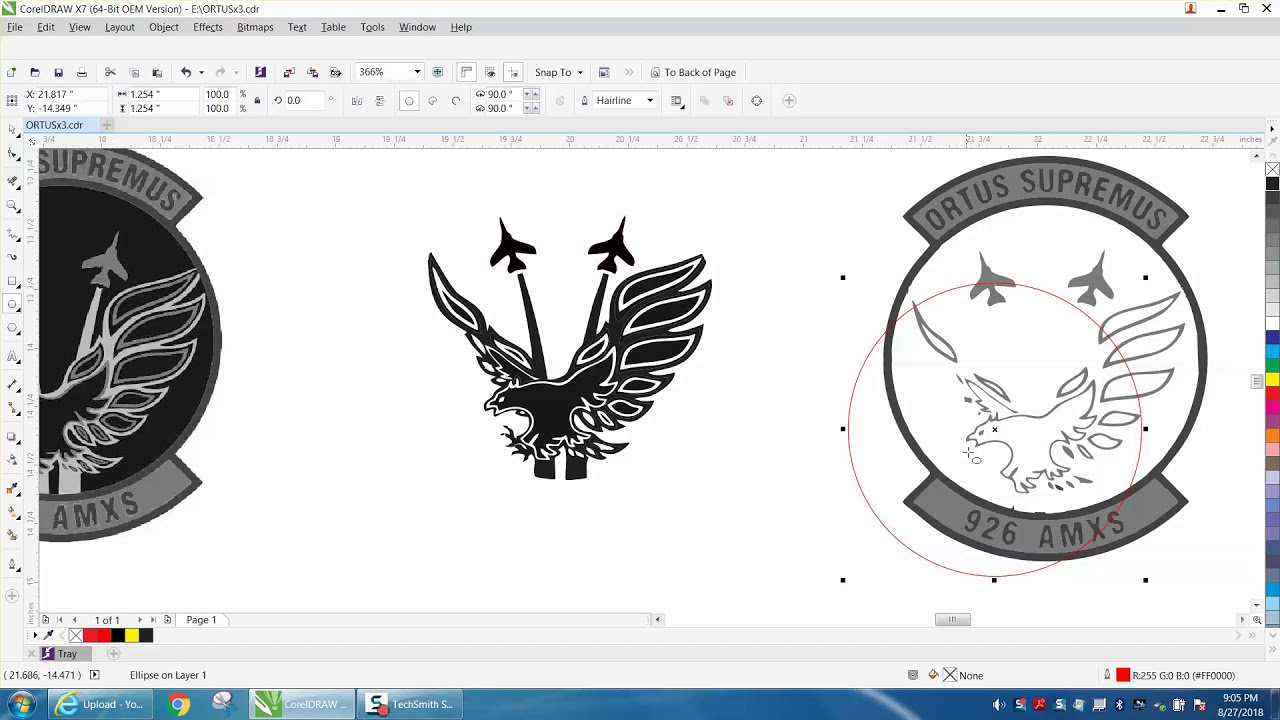Viewport: 1280px width, 720px height.
Task: Select the Artistic Media tool
Action: click(12, 257)
